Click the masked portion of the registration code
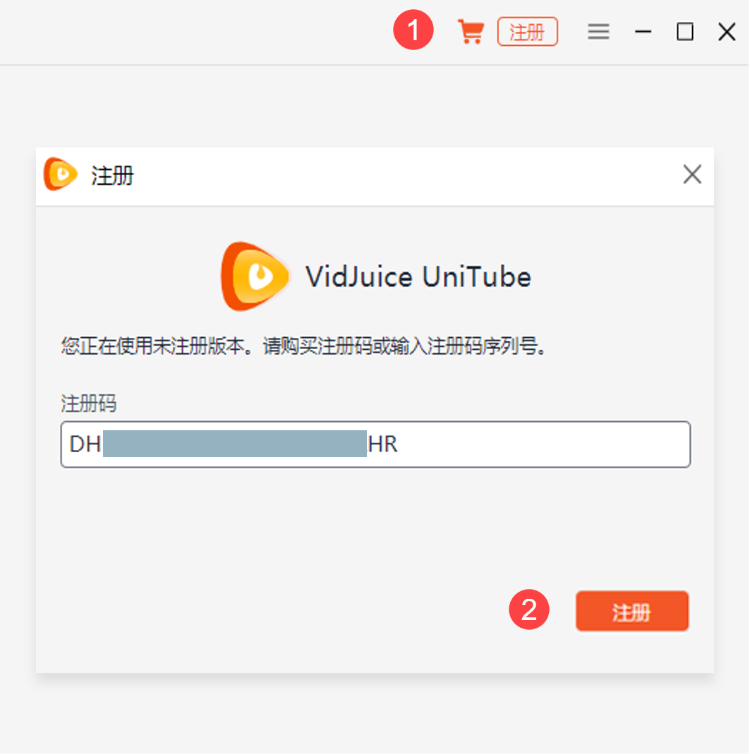Screen dimensions: 750x754 (235, 443)
